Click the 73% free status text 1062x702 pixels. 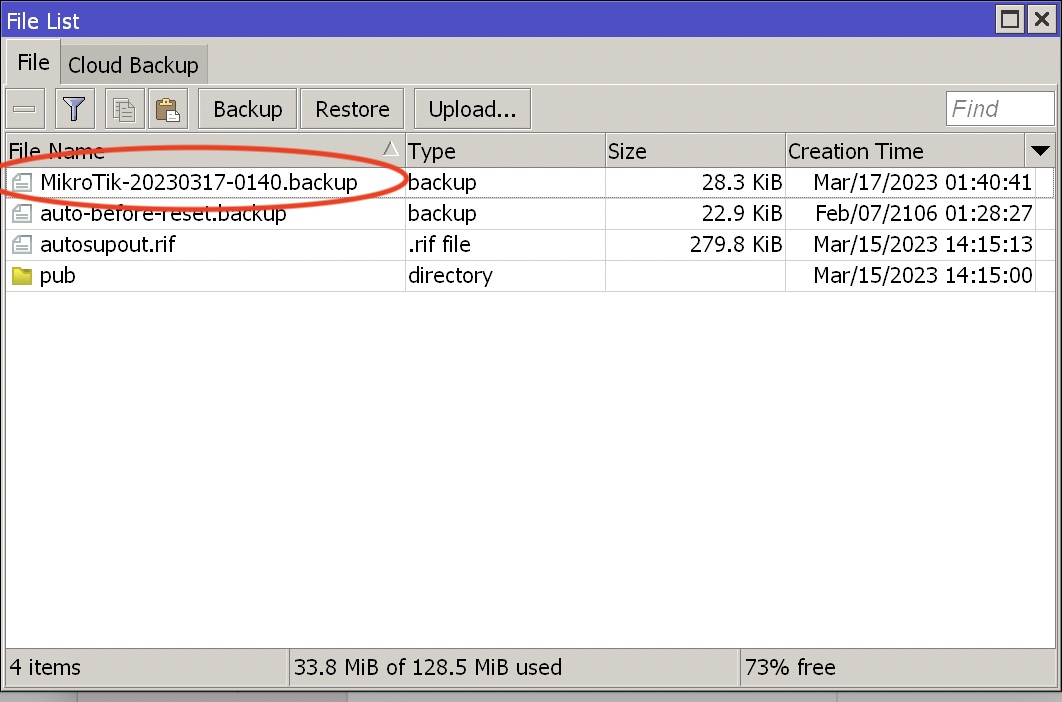(x=790, y=667)
